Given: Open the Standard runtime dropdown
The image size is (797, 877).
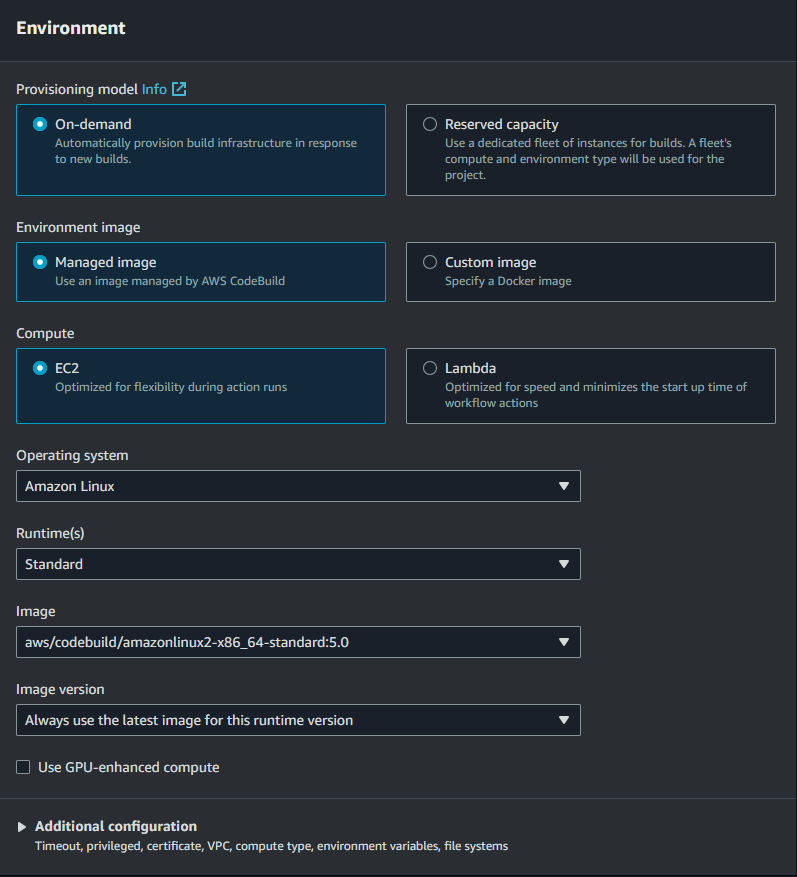Looking at the screenshot, I should coord(298,564).
